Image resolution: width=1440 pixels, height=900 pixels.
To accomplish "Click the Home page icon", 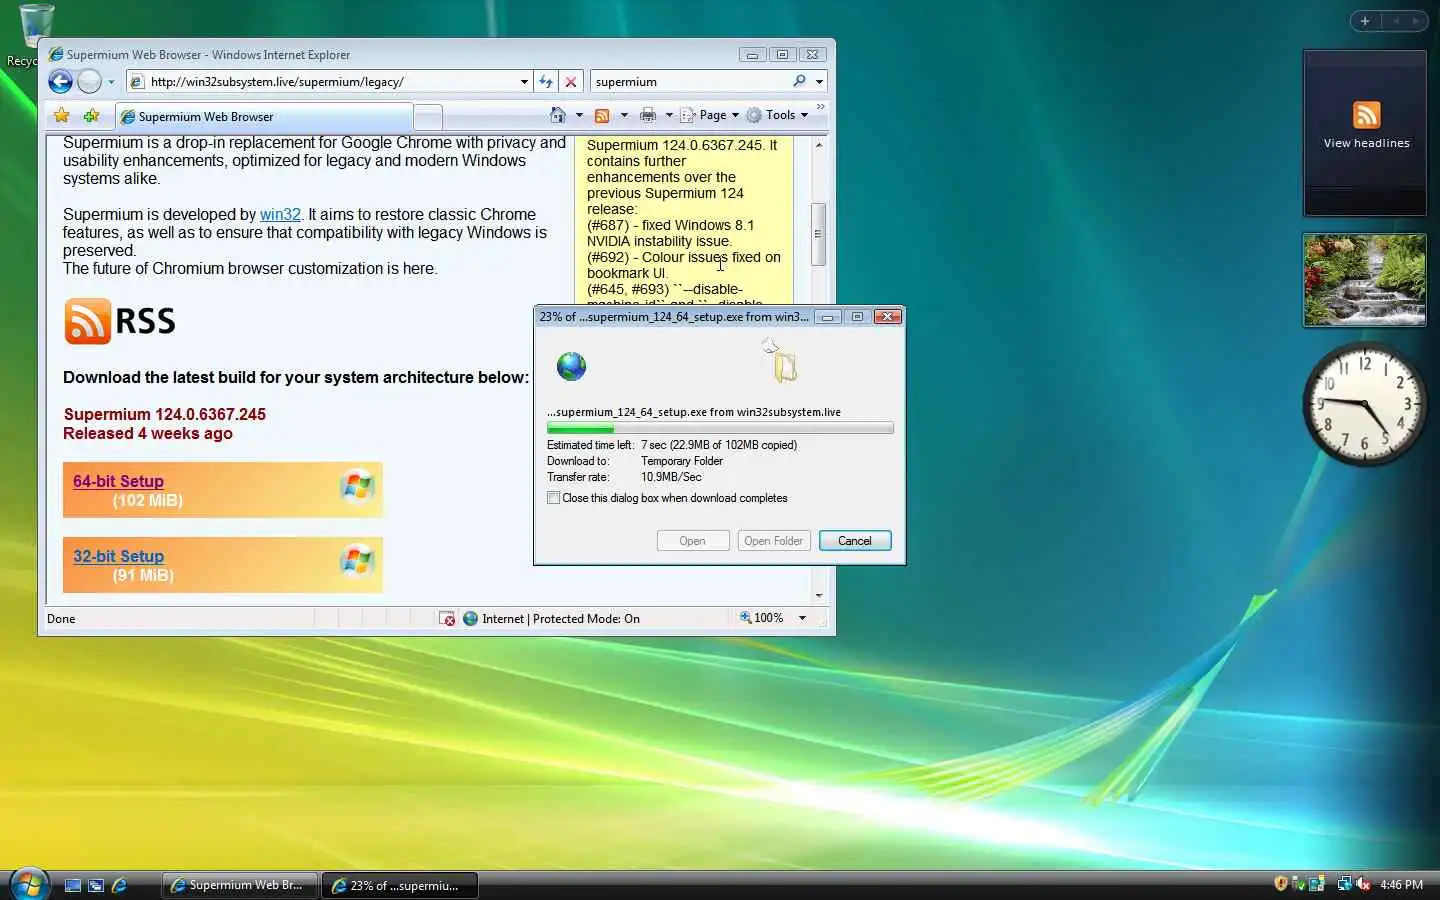I will click(x=558, y=115).
